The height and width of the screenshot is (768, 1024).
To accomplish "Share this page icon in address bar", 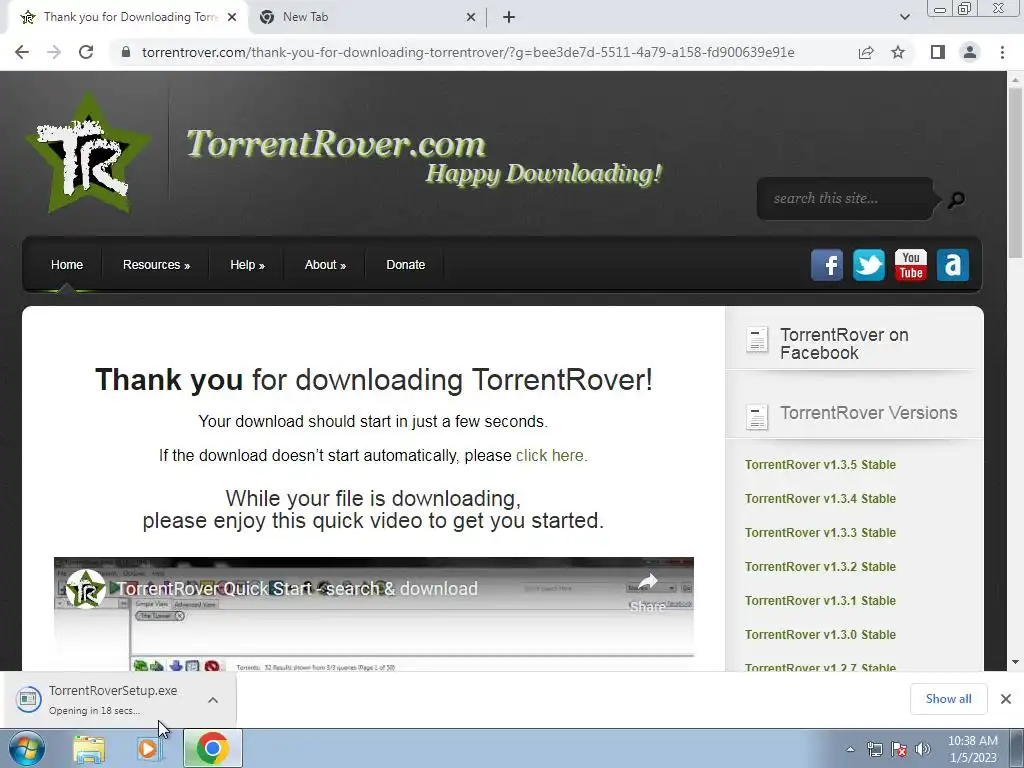I will point(866,52).
